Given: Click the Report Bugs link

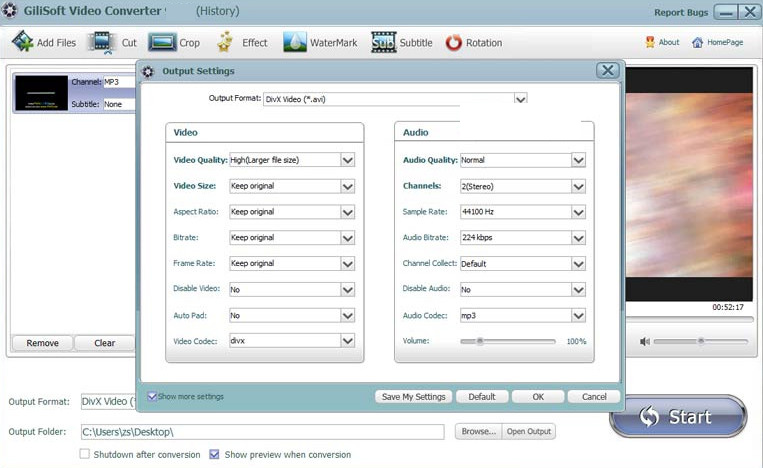Looking at the screenshot, I should click(x=681, y=13).
